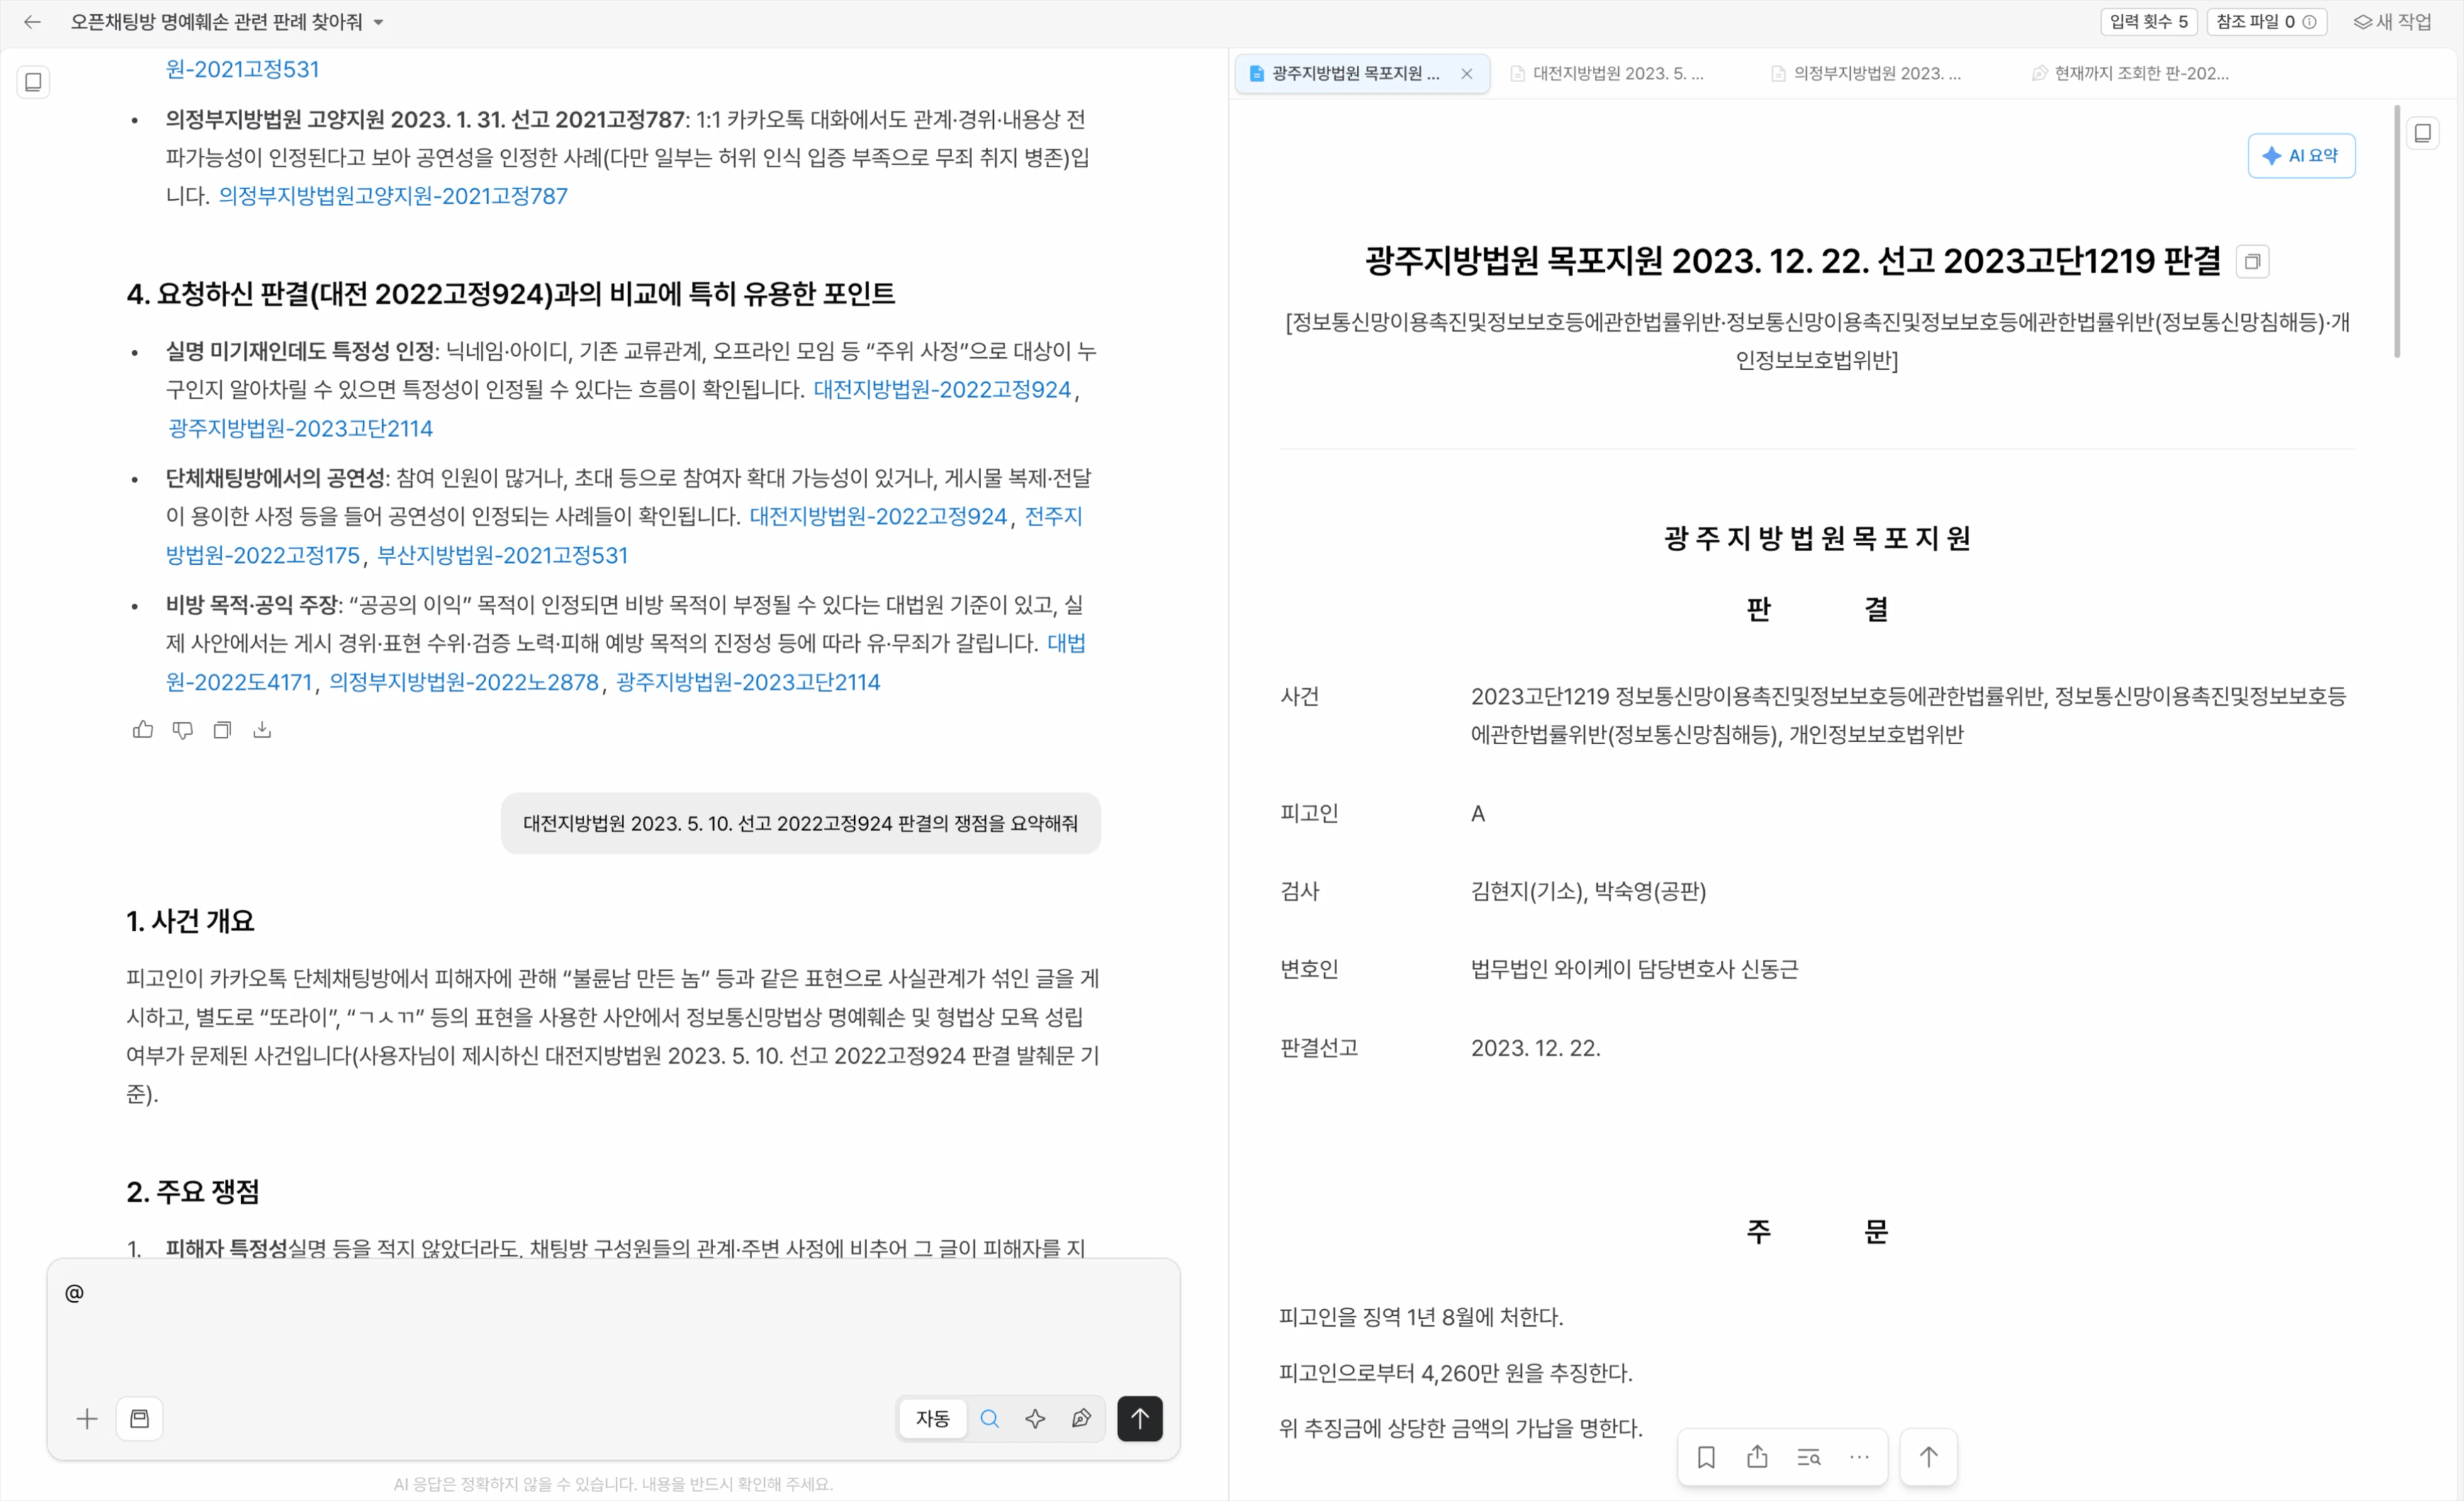Give the answer a thumbs down
This screenshot has width=2464, height=1501.
pyautogui.click(x=183, y=730)
